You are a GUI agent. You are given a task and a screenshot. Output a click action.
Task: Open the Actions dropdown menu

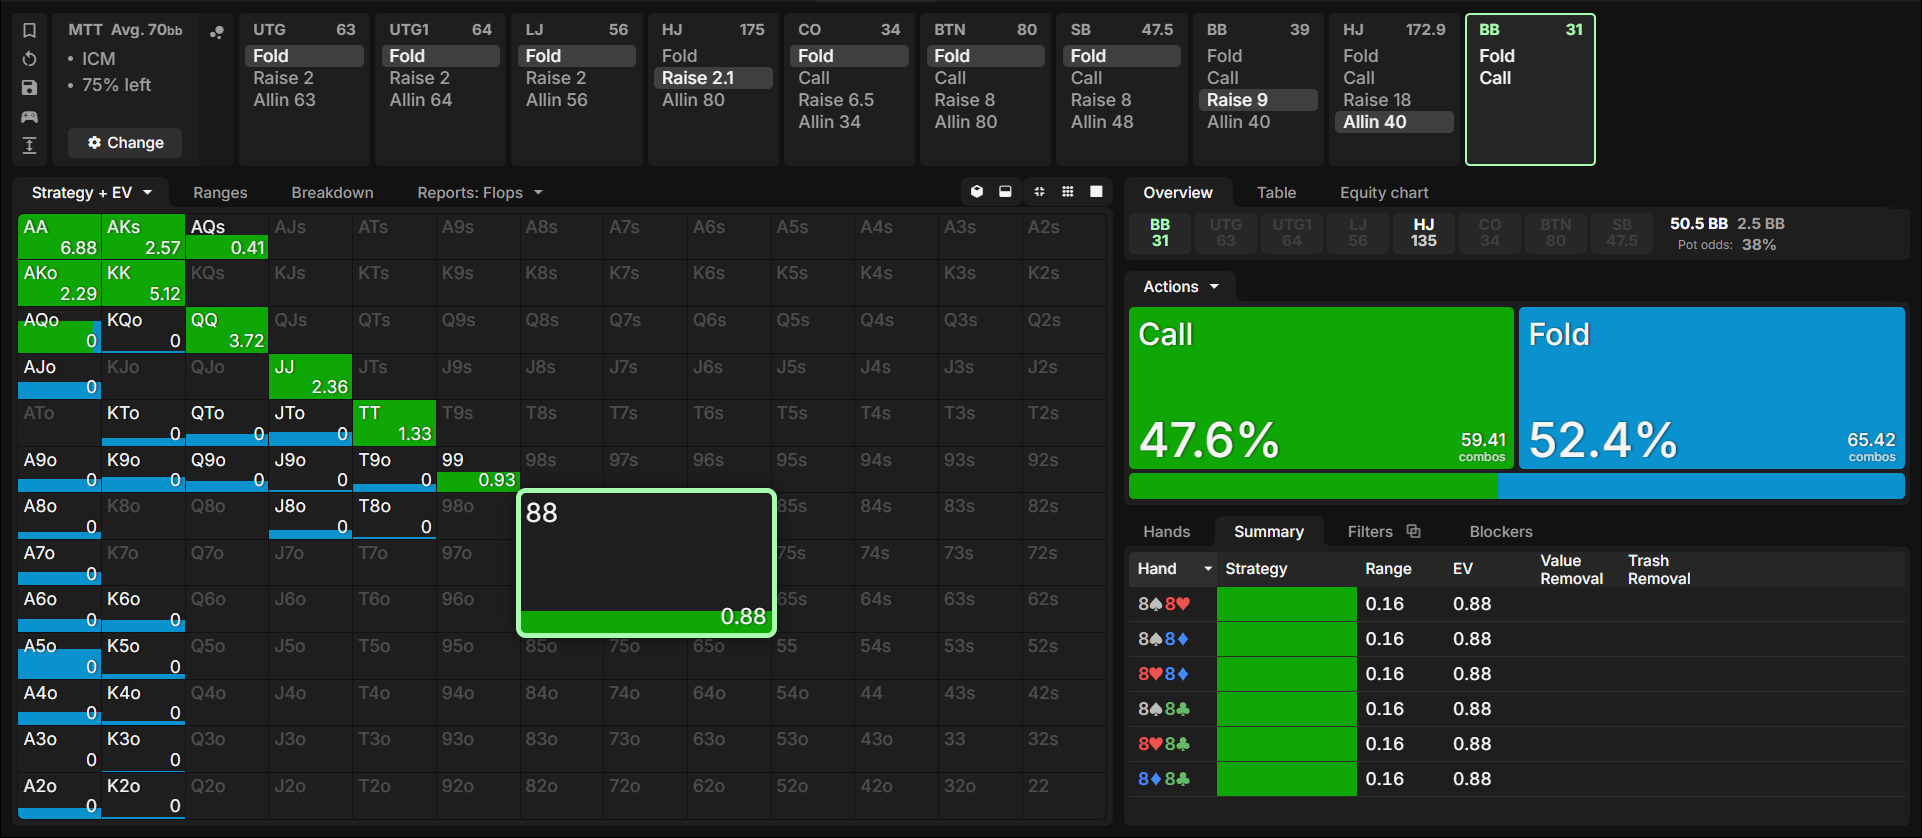pos(1181,287)
